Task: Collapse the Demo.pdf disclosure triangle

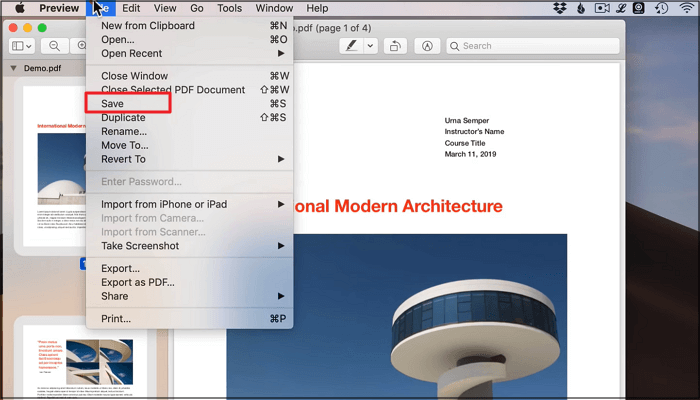Action: (13, 68)
